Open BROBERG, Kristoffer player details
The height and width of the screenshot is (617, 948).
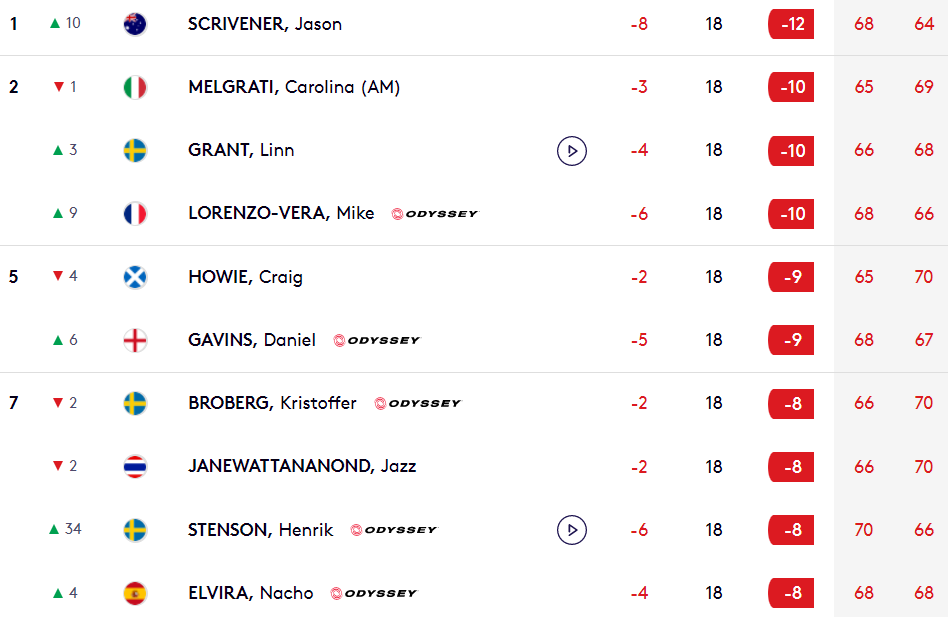[272, 403]
